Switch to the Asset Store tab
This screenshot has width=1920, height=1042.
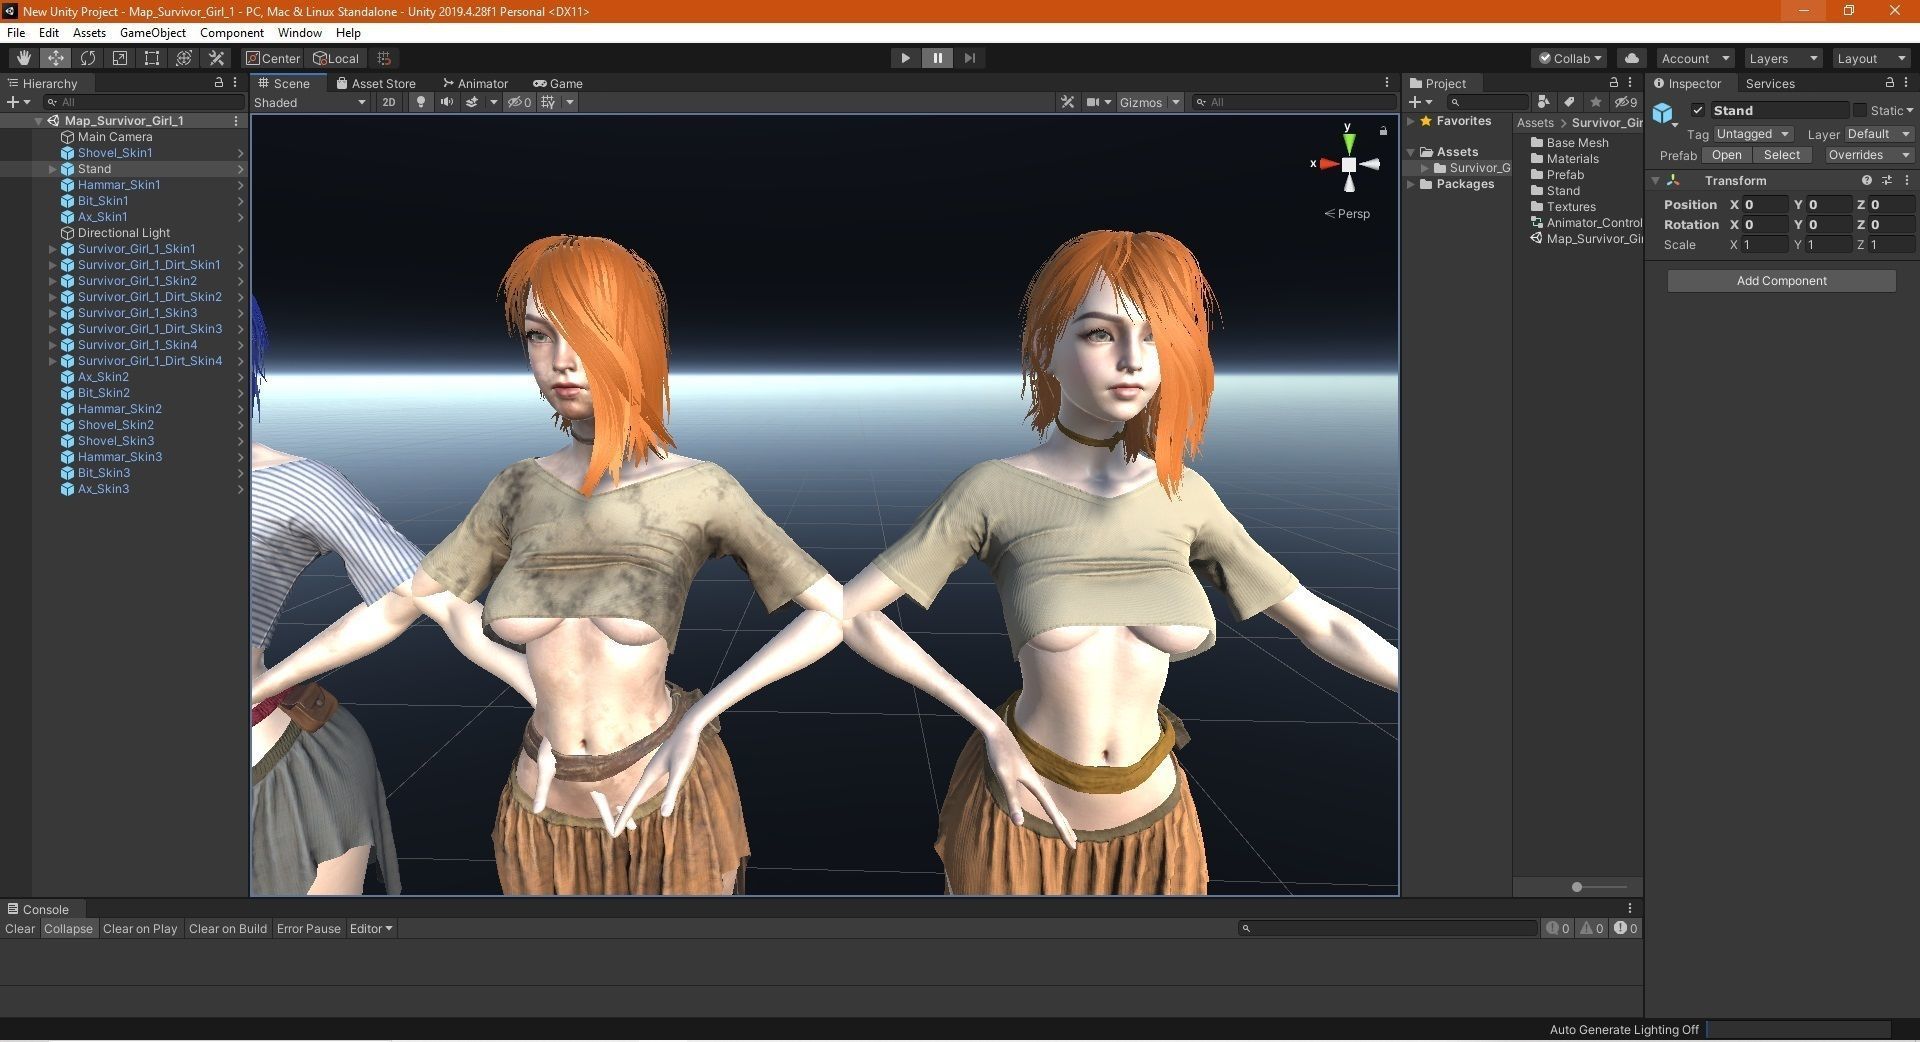point(376,83)
